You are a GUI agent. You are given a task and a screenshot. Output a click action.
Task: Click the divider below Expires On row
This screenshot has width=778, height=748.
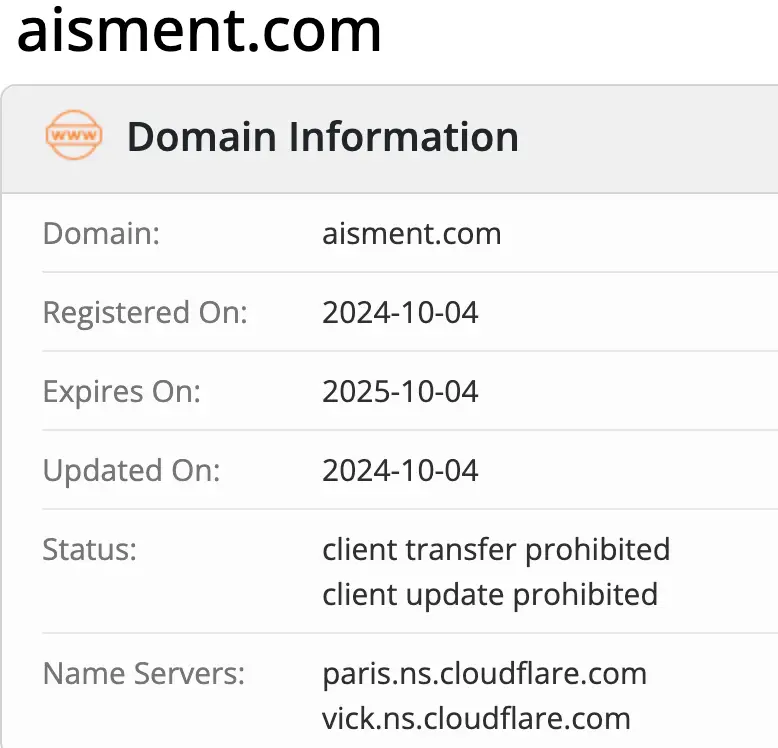(410, 430)
